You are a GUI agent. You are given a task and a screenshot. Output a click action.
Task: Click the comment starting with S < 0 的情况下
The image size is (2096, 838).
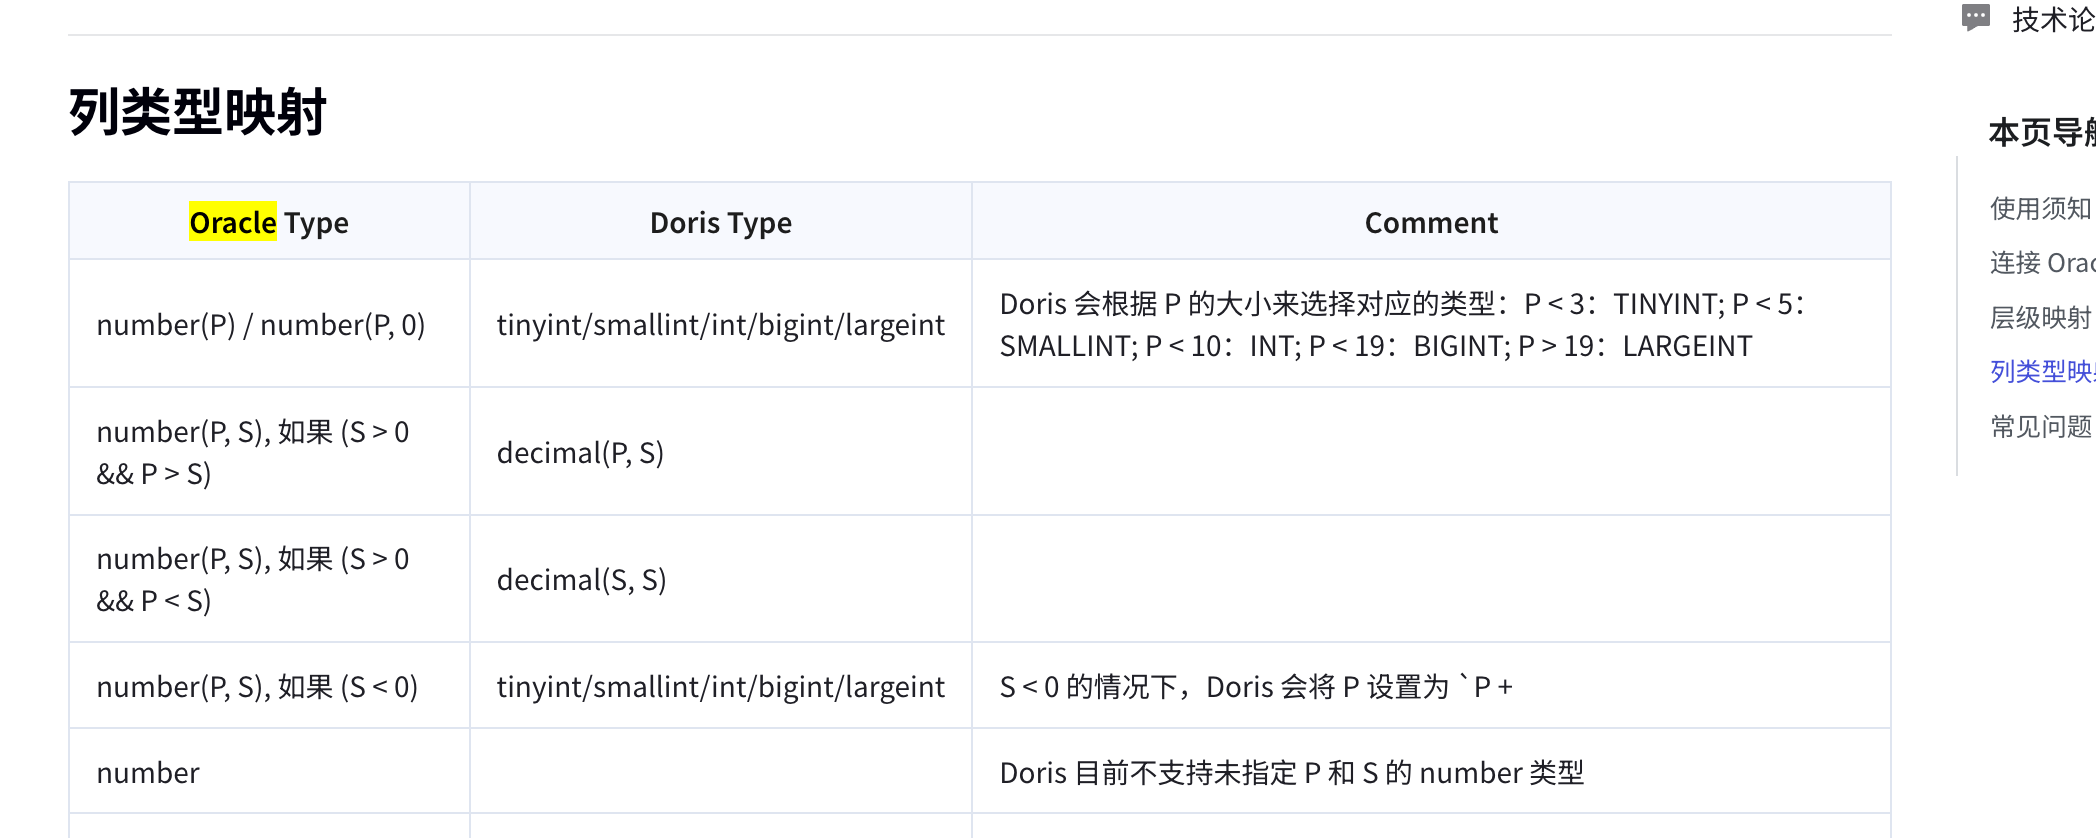click(x=1256, y=687)
